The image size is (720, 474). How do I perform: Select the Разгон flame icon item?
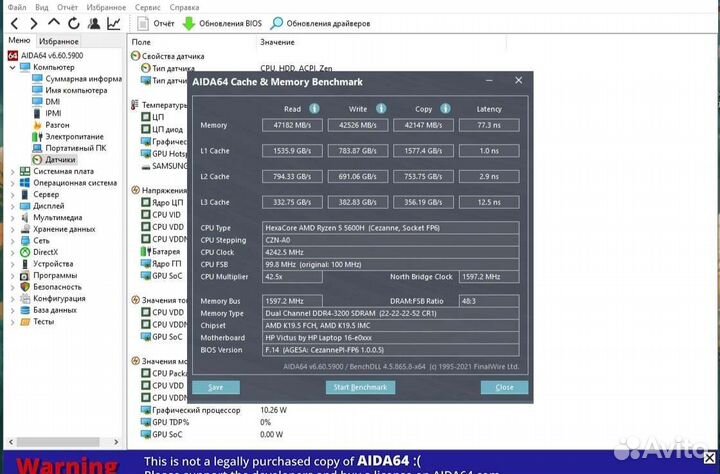[51, 125]
